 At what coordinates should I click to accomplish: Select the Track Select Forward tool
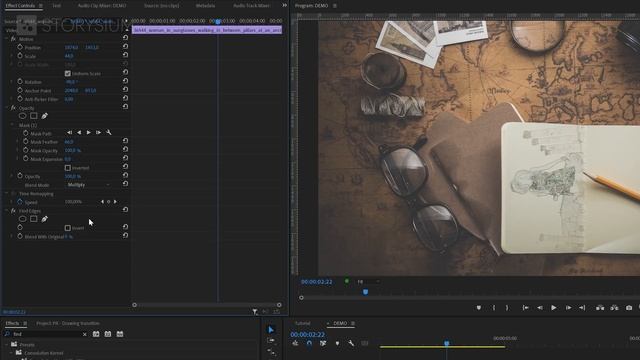pyautogui.click(x=271, y=340)
